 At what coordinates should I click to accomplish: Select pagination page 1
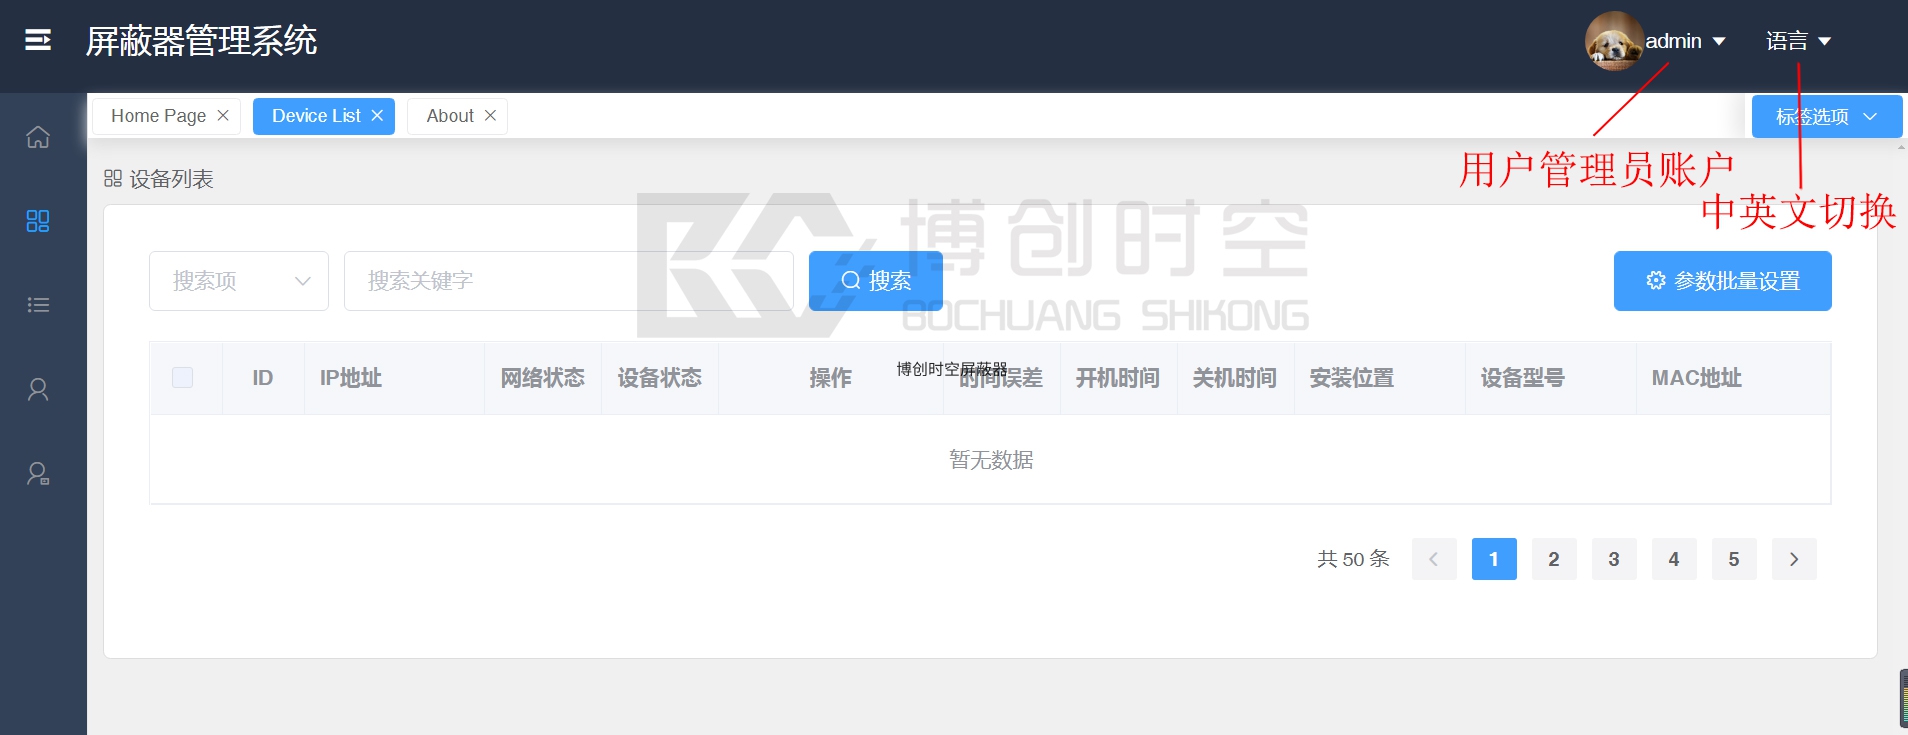point(1494,559)
